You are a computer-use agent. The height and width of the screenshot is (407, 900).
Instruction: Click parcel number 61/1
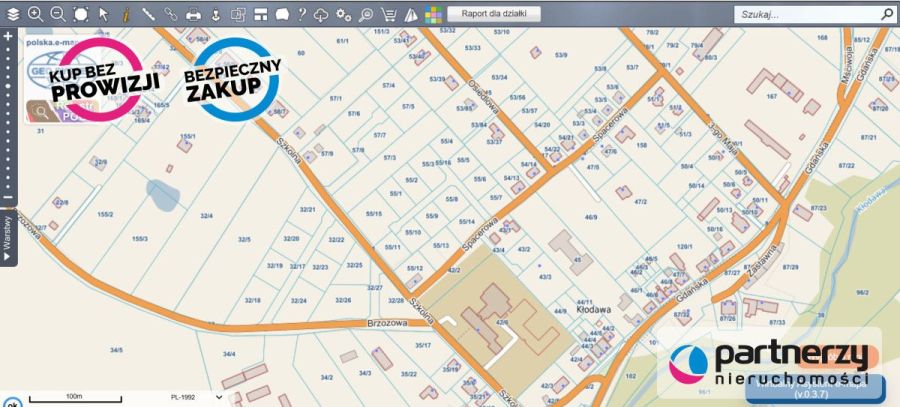pos(343,41)
